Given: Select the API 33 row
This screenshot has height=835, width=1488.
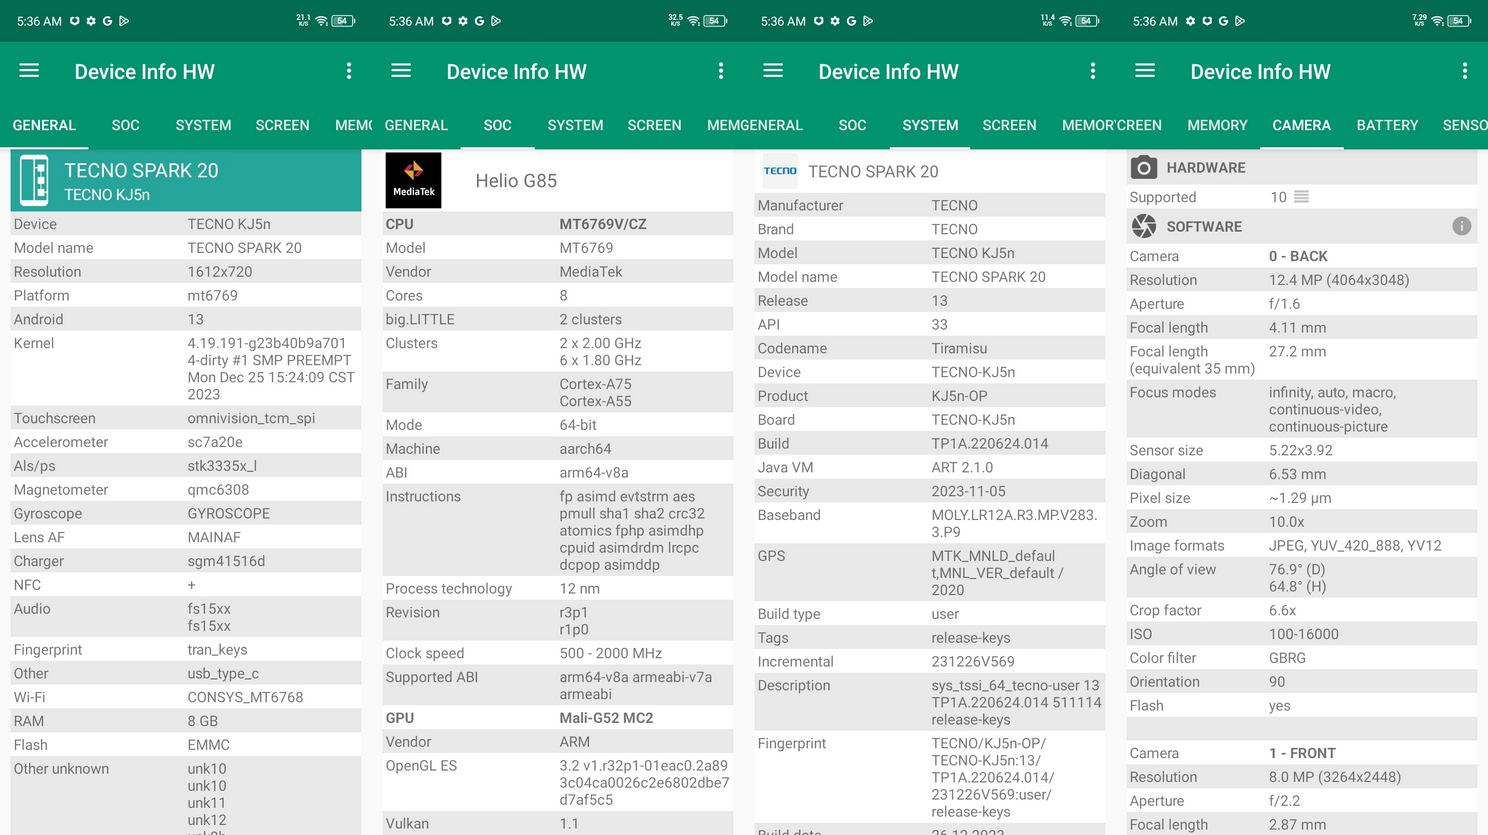Looking at the screenshot, I should (x=930, y=324).
